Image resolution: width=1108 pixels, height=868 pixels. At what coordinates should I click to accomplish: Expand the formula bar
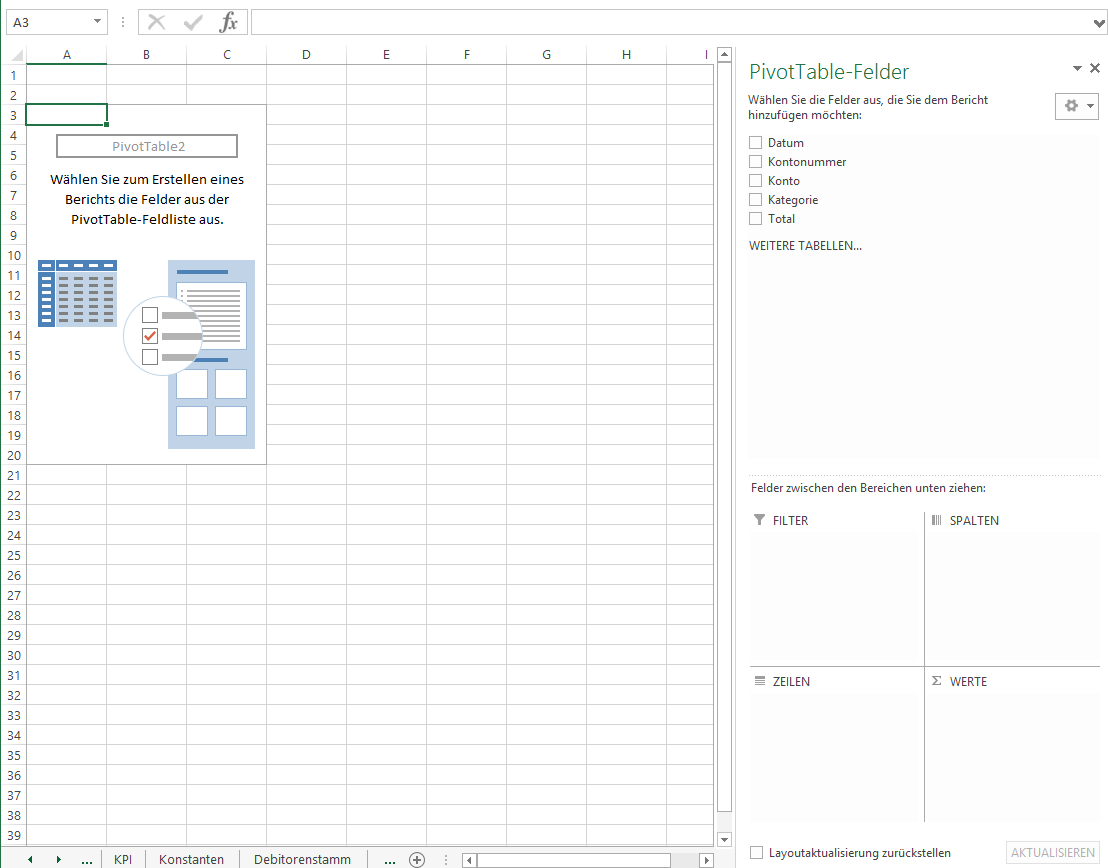[1100, 22]
